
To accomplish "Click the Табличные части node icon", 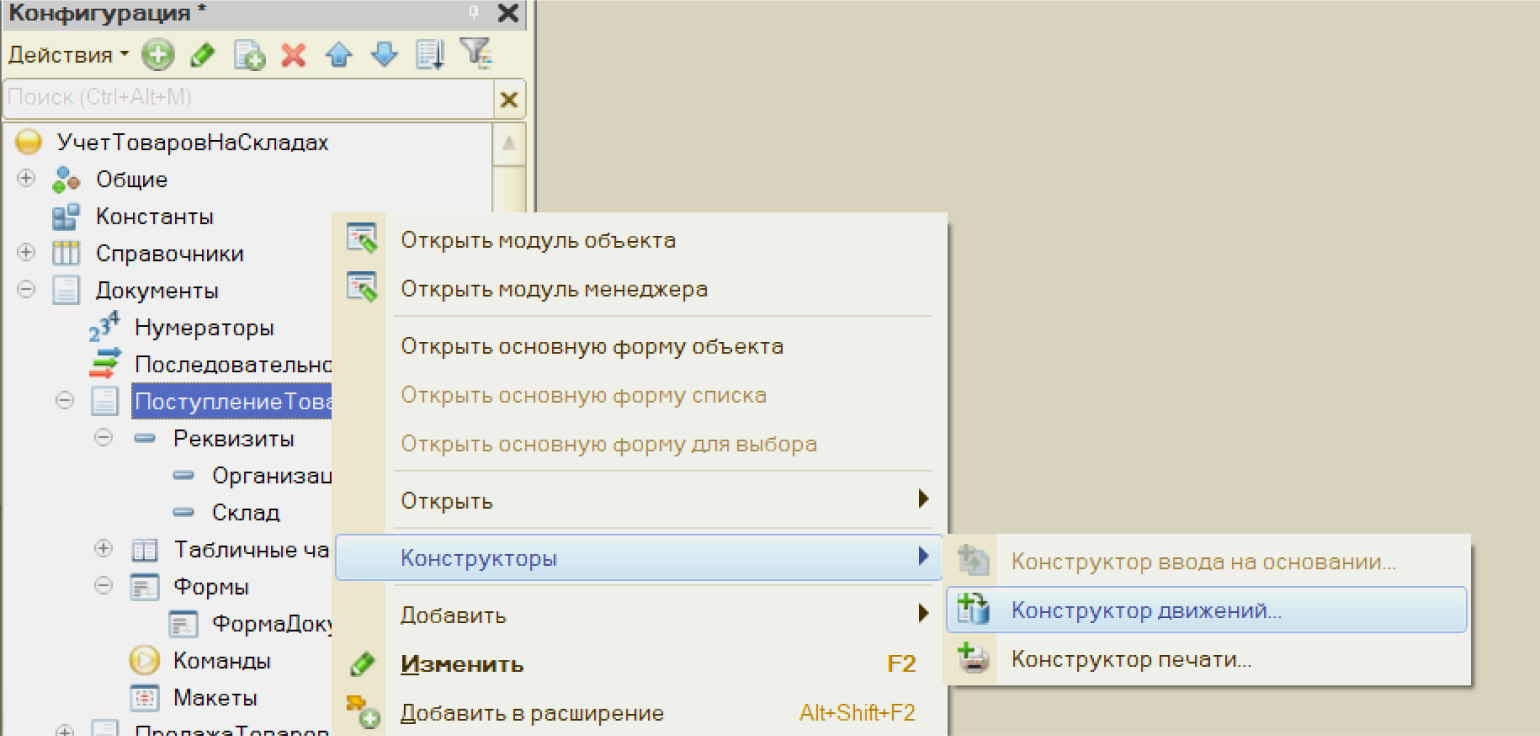I will point(144,550).
